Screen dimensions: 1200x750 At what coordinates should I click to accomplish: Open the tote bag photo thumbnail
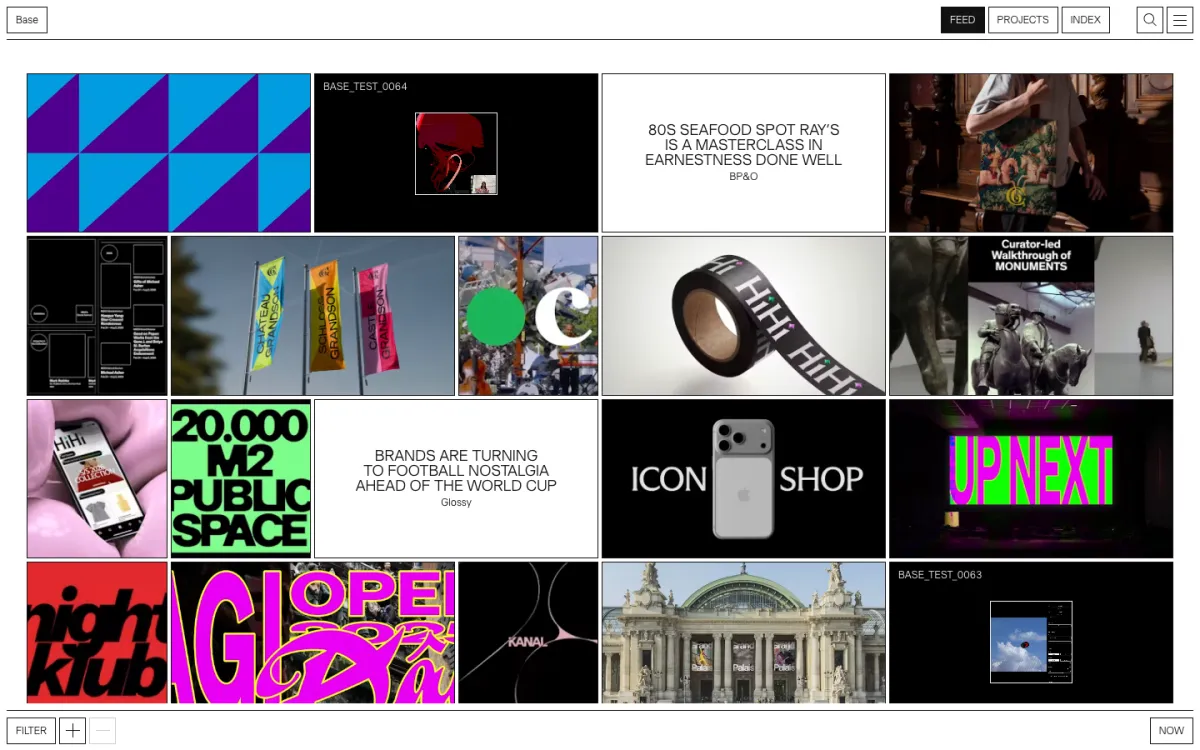point(1031,153)
